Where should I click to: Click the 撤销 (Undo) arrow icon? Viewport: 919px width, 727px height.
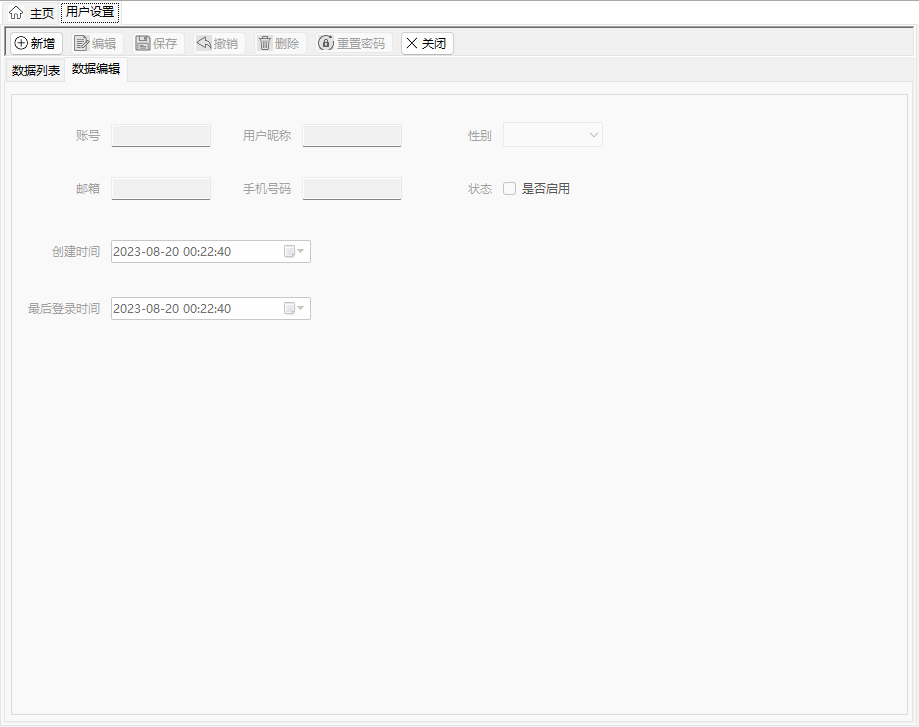(204, 43)
